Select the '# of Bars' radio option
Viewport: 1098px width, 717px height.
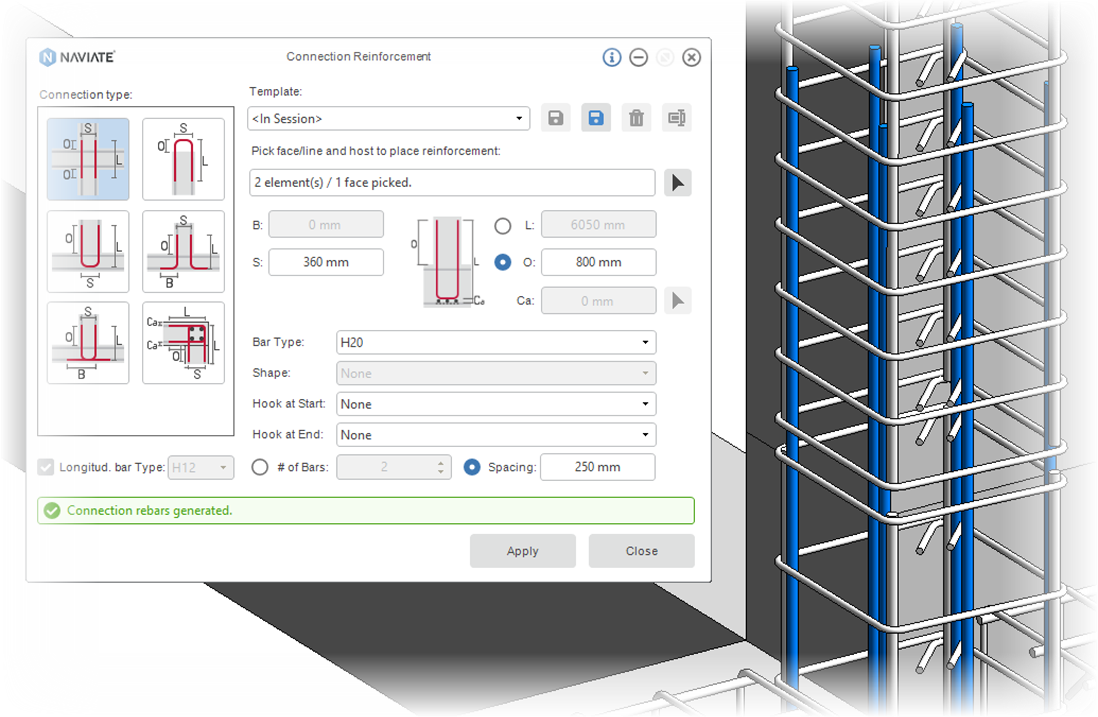tap(259, 466)
